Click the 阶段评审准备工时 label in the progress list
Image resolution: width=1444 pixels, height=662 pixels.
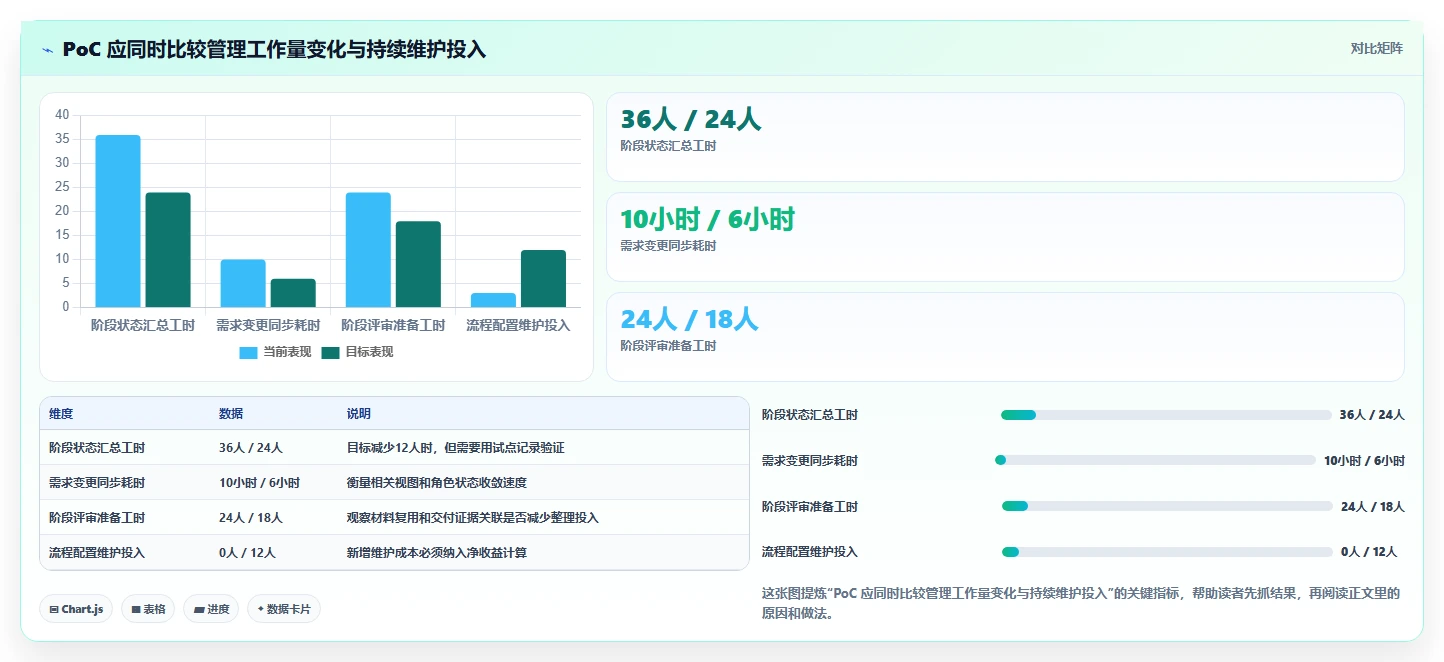tap(810, 507)
